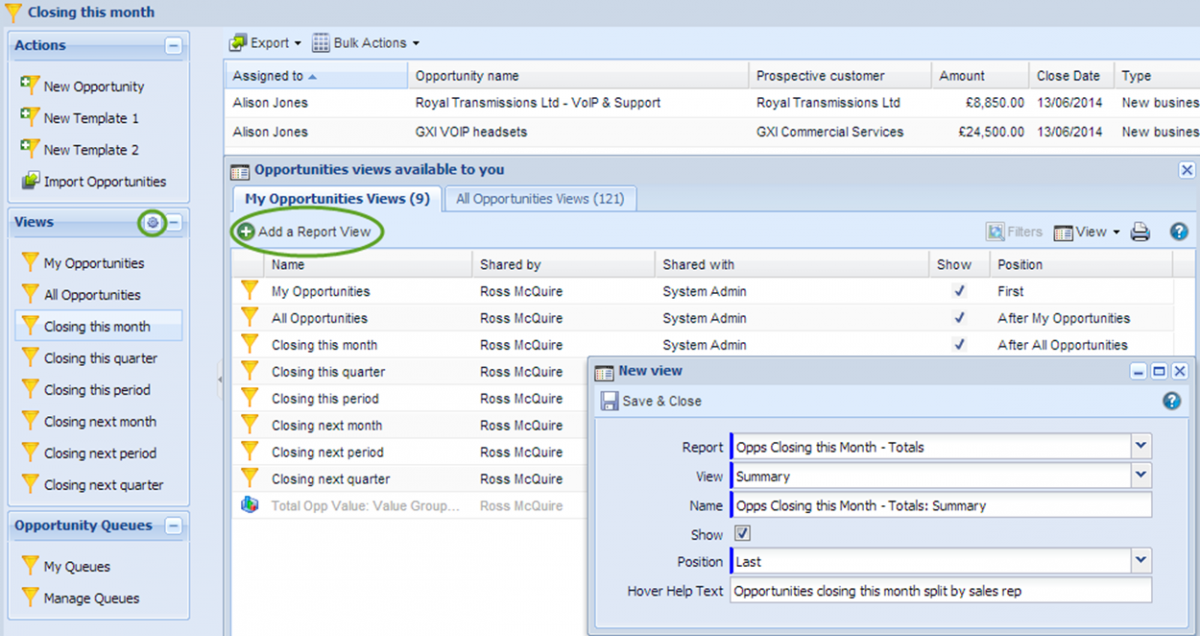1200x636 pixels.
Task: Select Closing this quarter row in views grid
Action: (x=410, y=372)
